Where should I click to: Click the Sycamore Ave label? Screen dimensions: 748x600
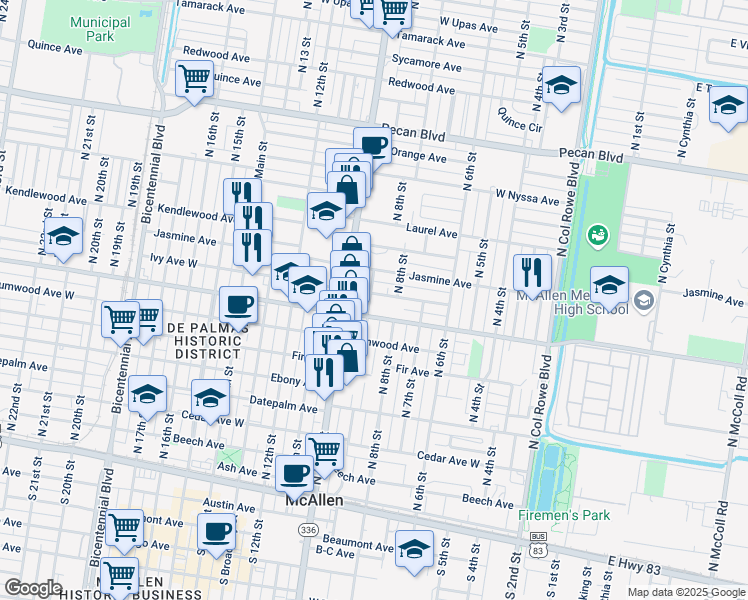coord(426,62)
